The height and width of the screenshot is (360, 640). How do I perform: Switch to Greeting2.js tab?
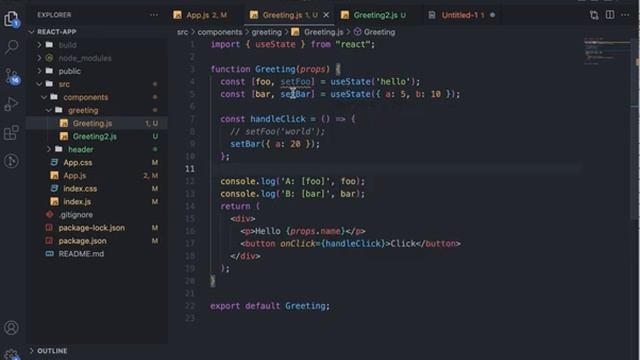(x=375, y=15)
